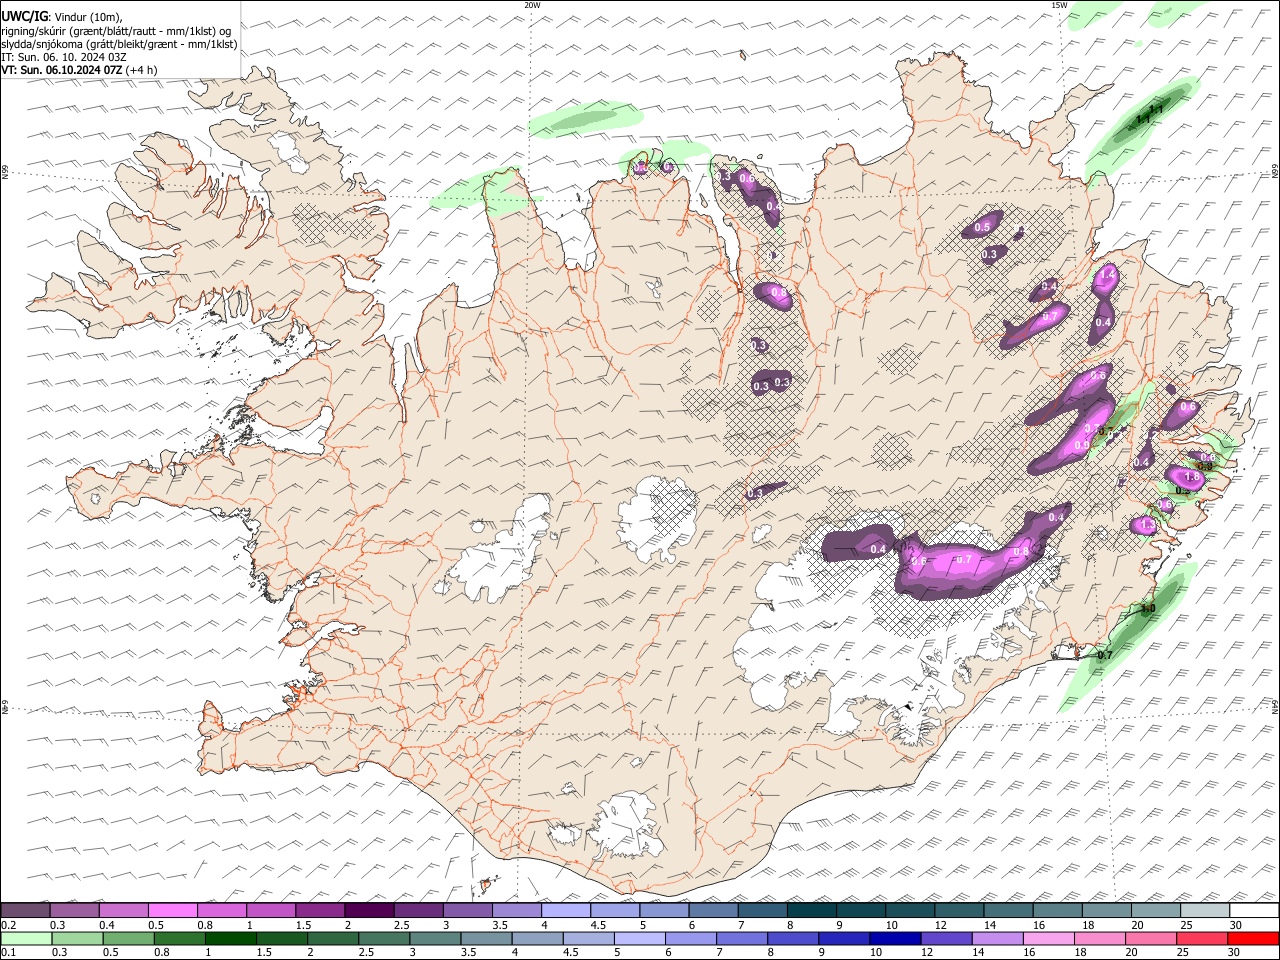Click the pale lavender 4 snow-scale swatch
1280x960 pixels.
(566, 911)
